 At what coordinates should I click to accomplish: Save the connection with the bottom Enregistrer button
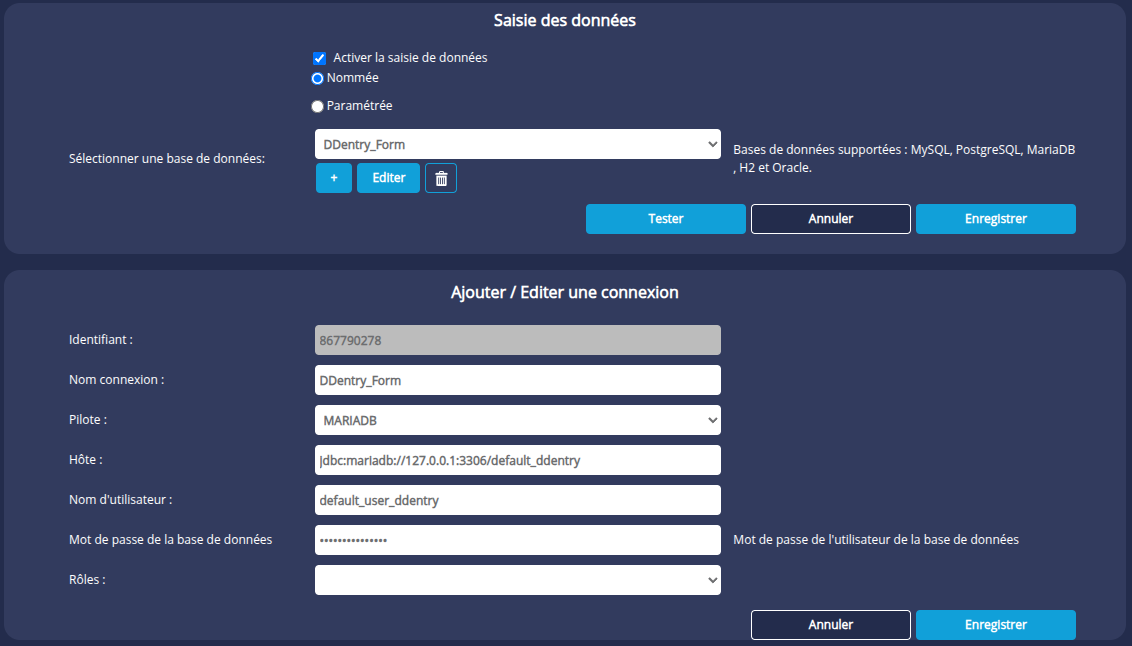click(x=995, y=625)
